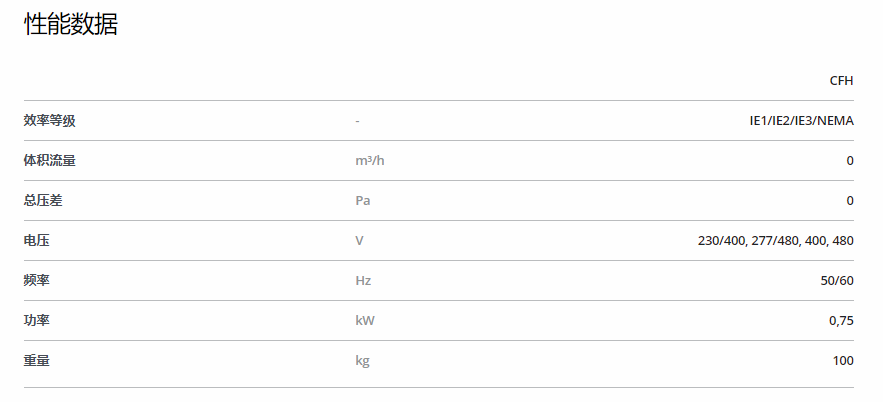Select the Hz unit text
Screen dimensions: 883x402
[363, 280]
